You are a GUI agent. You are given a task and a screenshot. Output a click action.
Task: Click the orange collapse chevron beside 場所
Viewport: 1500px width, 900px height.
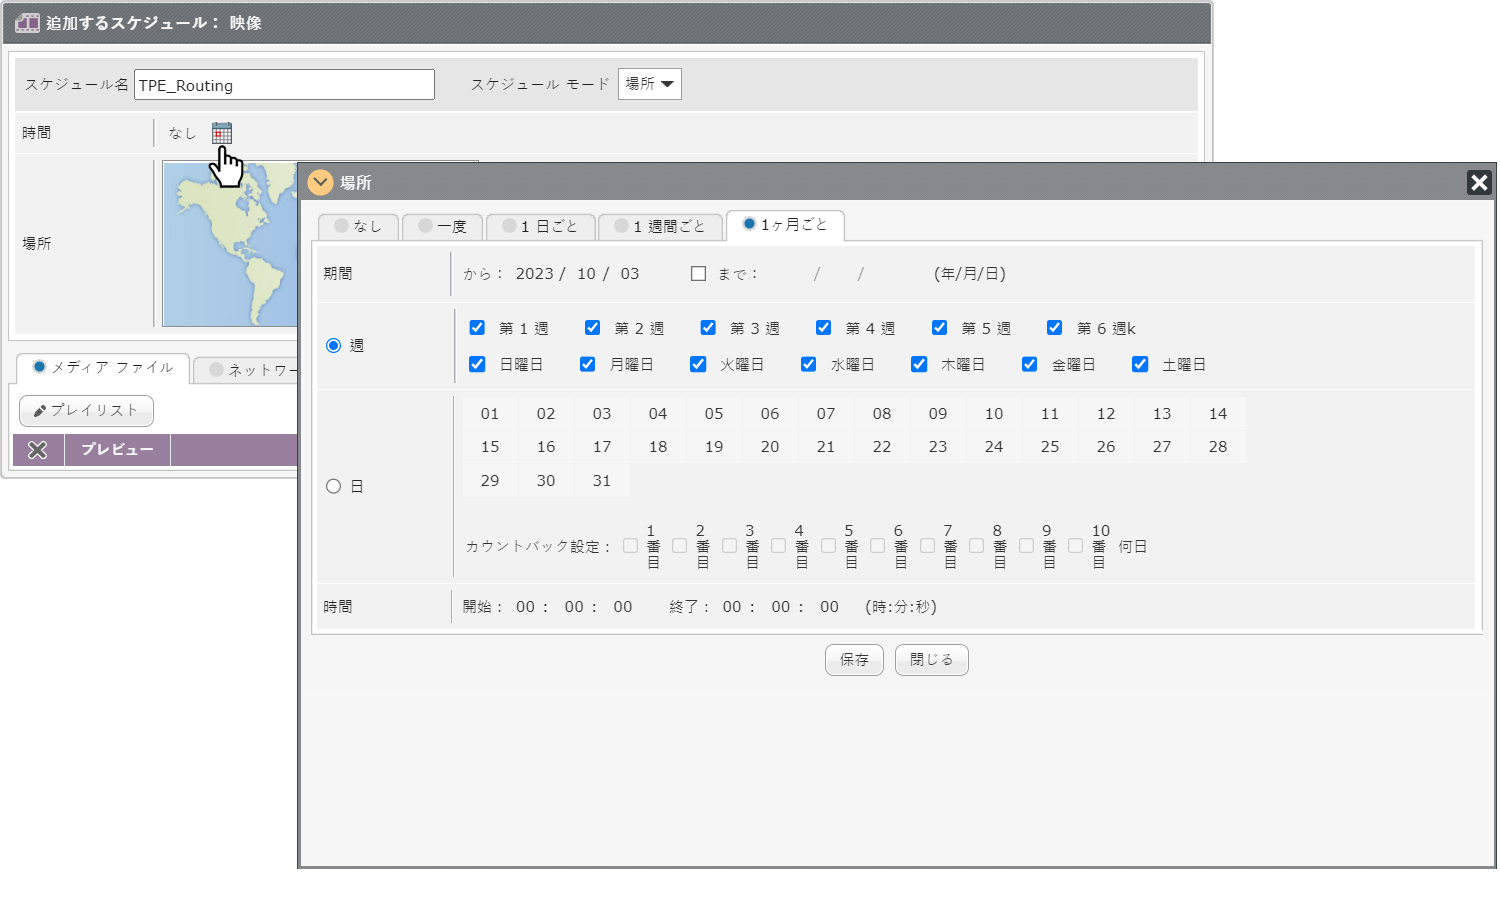click(320, 182)
